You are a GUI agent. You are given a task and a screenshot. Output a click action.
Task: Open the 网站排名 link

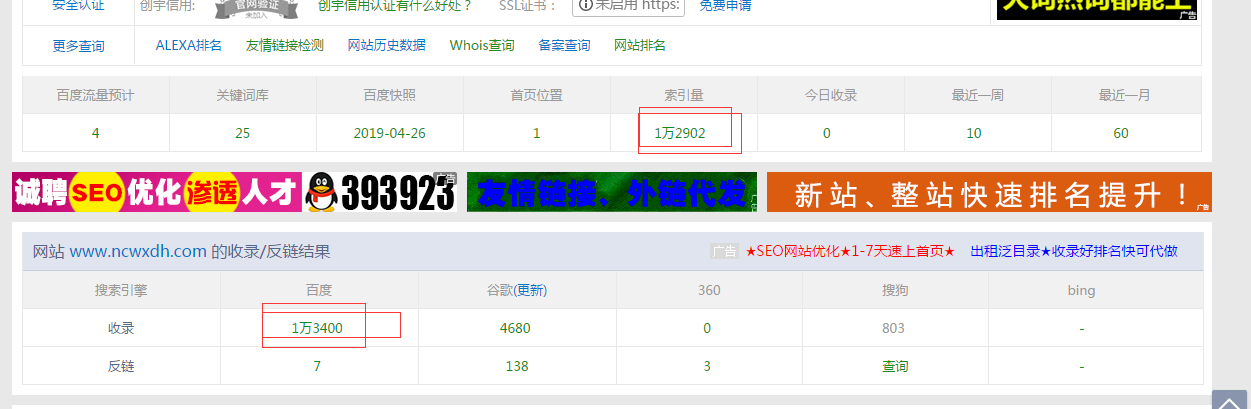pos(640,45)
